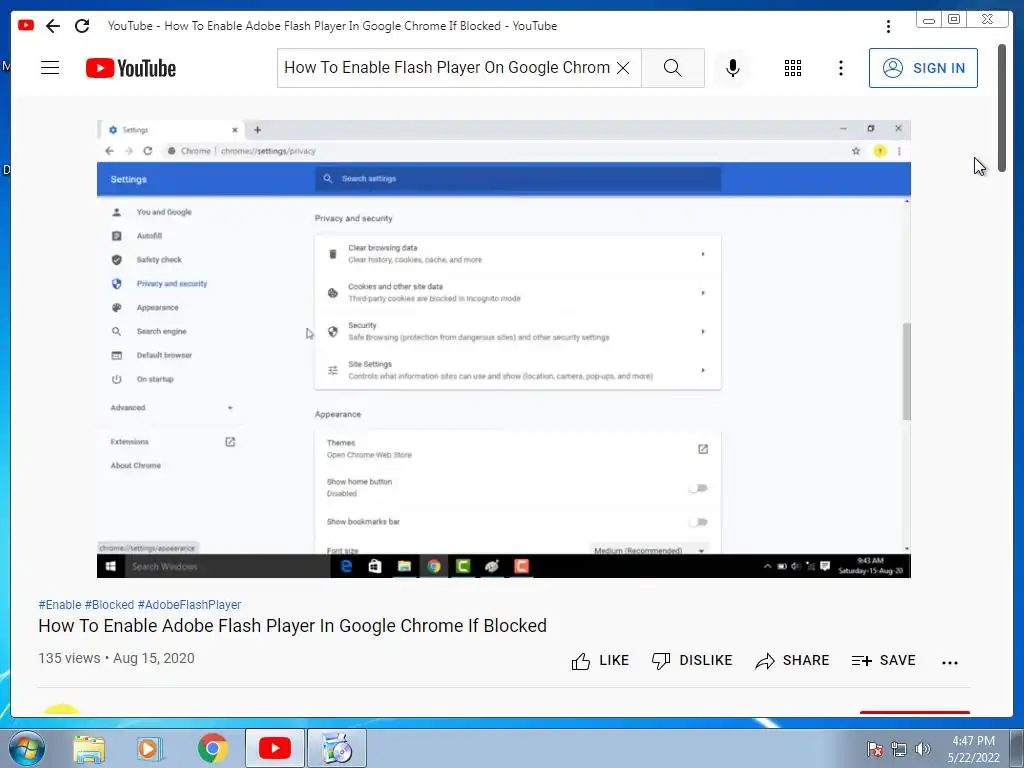1024x768 pixels.
Task: Open the #Enable hashtag link
Action: [x=59, y=605]
